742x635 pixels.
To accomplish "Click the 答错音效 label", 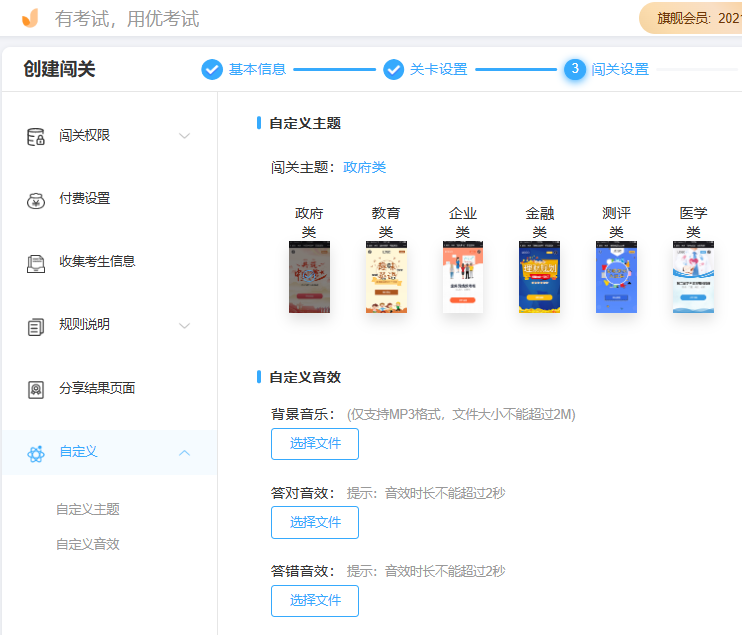I will 303,571.
